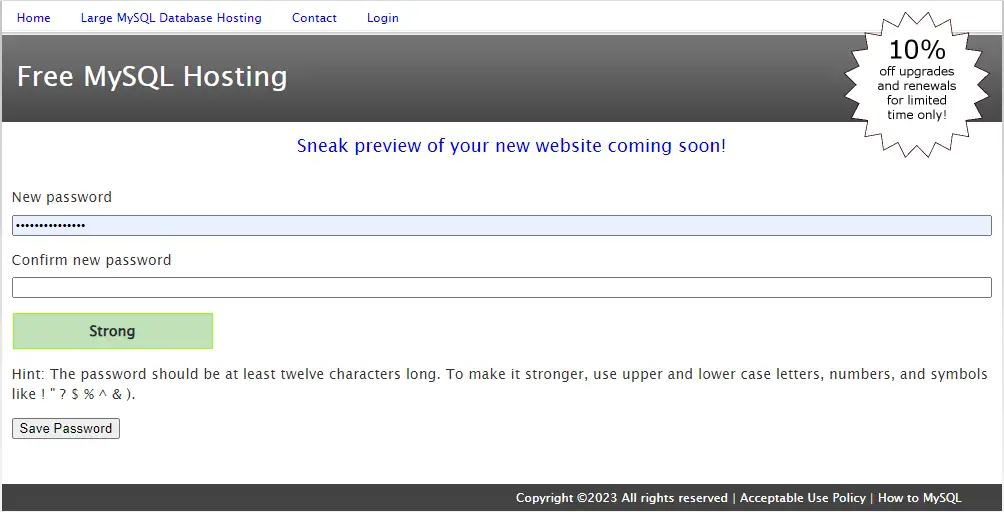Viewport: 1004px width, 512px height.
Task: Go to the Contact page
Action: [x=314, y=18]
